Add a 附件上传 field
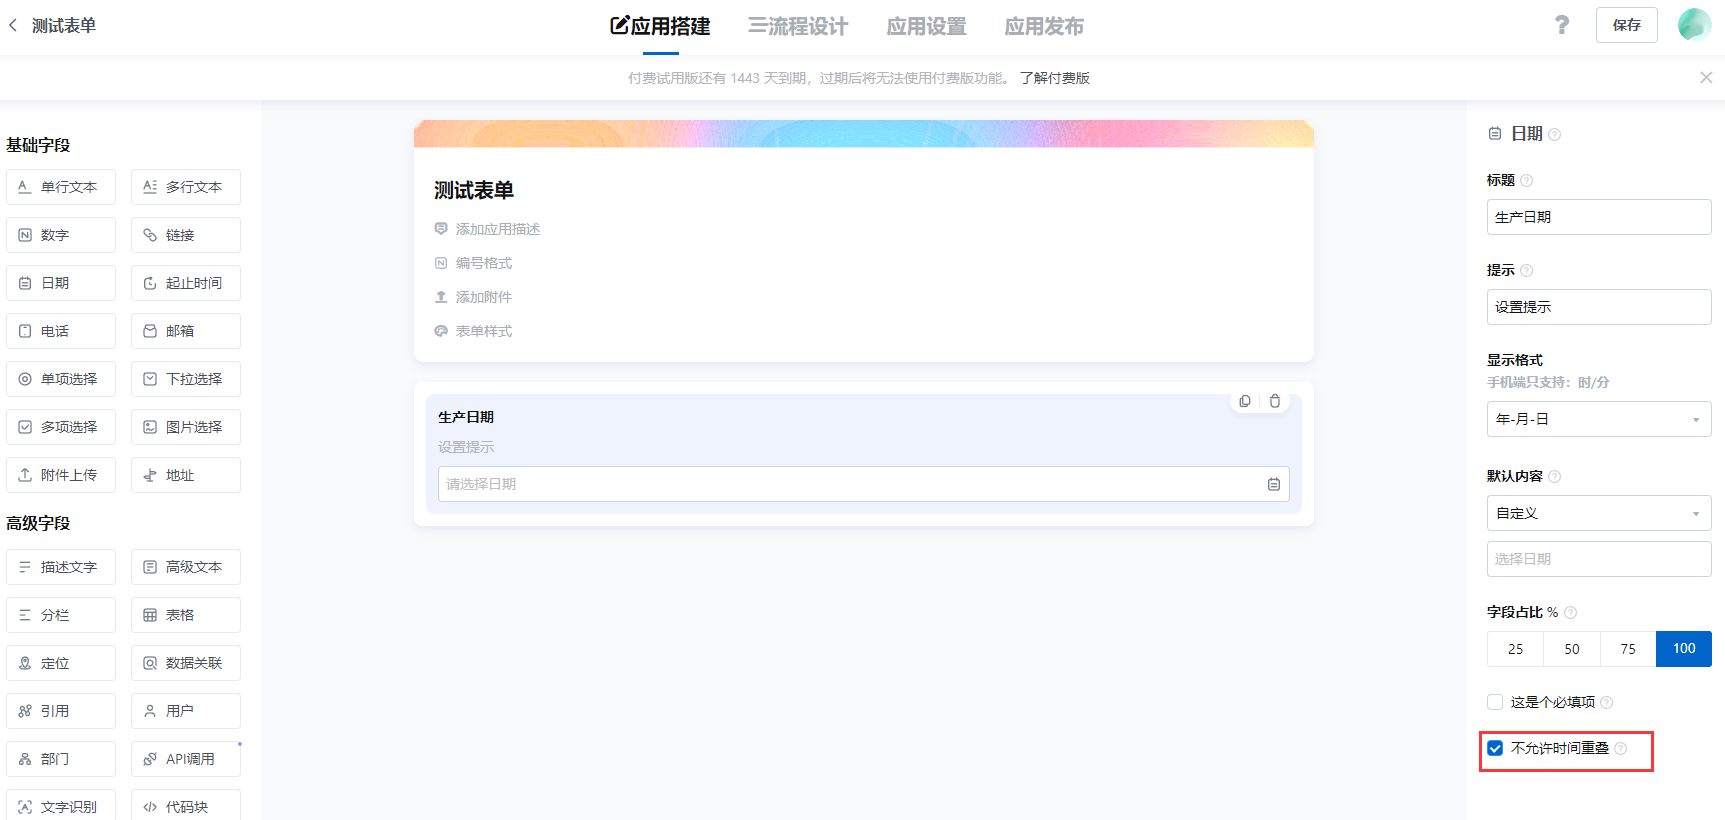 tap(61, 475)
